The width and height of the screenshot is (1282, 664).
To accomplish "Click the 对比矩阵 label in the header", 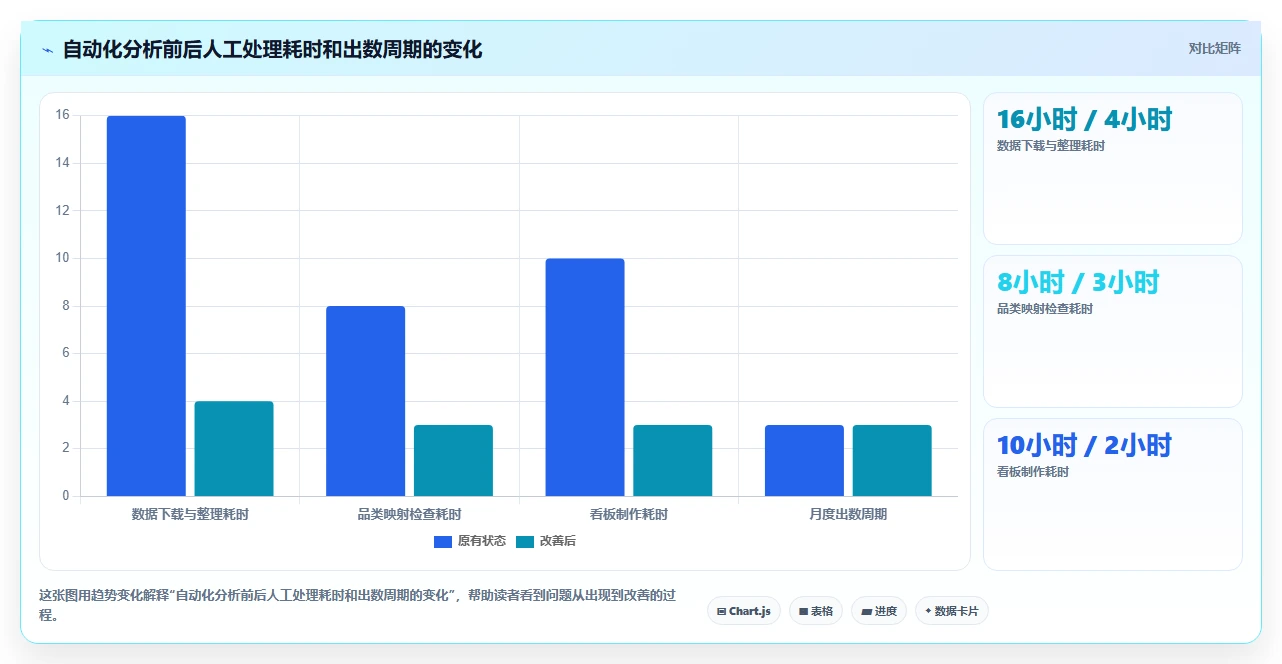I will pyautogui.click(x=1214, y=48).
